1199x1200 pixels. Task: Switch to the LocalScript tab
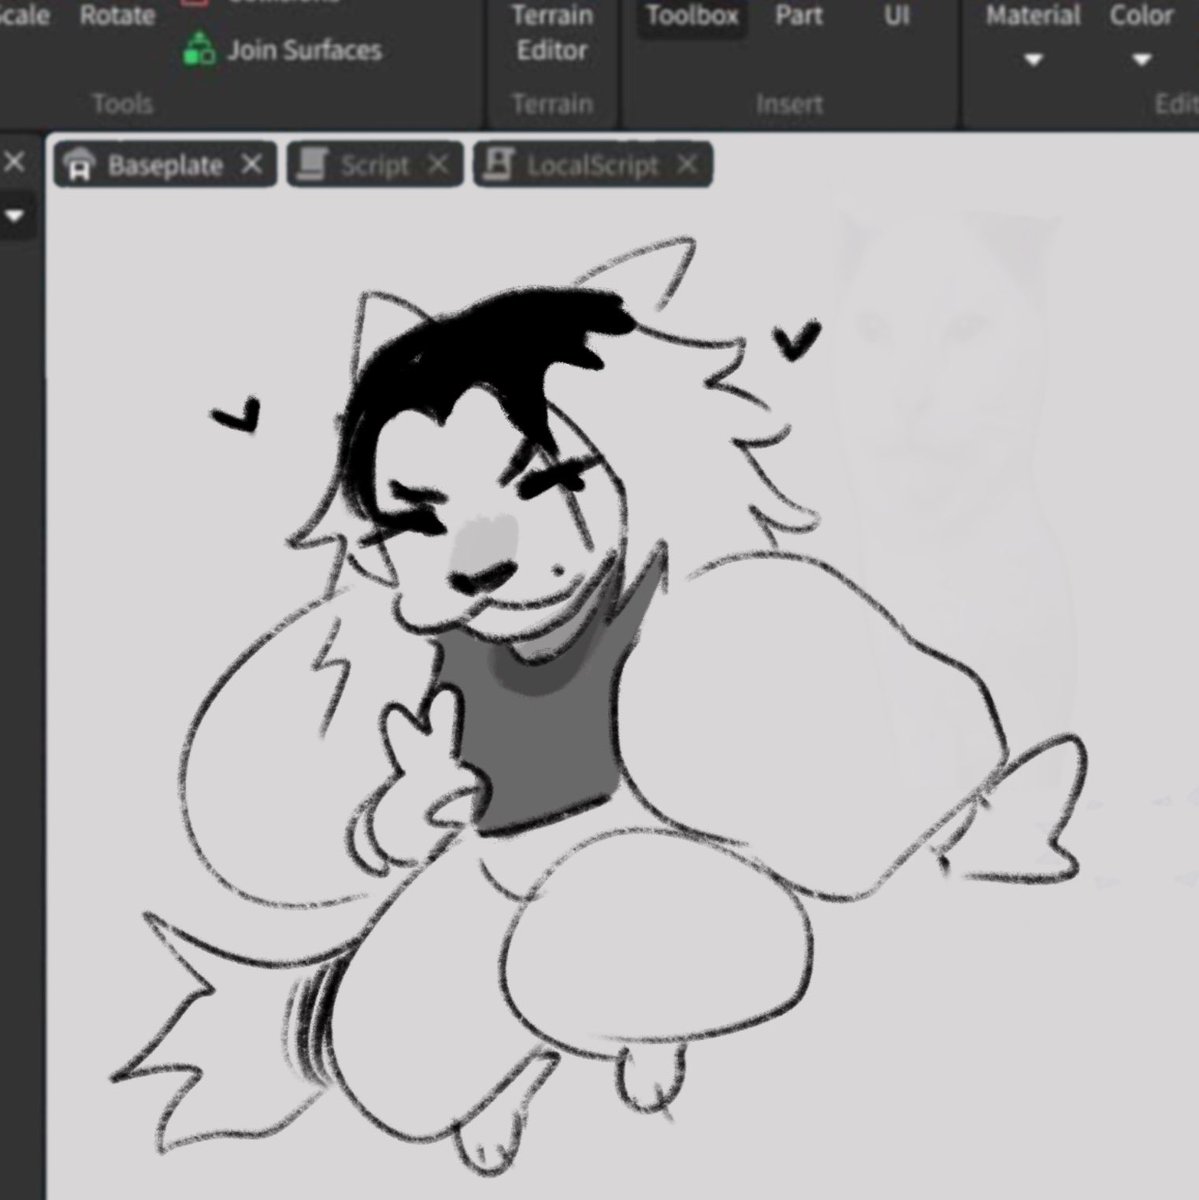click(593, 165)
